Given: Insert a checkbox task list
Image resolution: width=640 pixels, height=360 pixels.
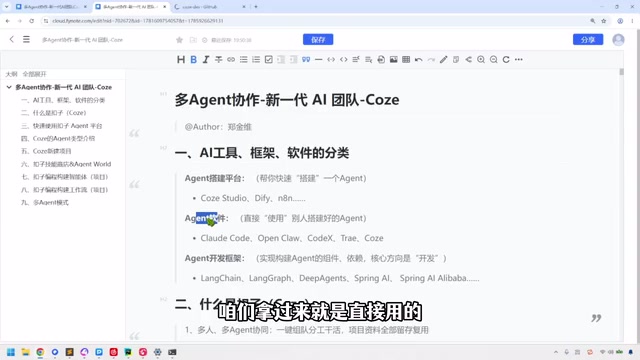Looking at the screenshot, I should coord(269,60).
